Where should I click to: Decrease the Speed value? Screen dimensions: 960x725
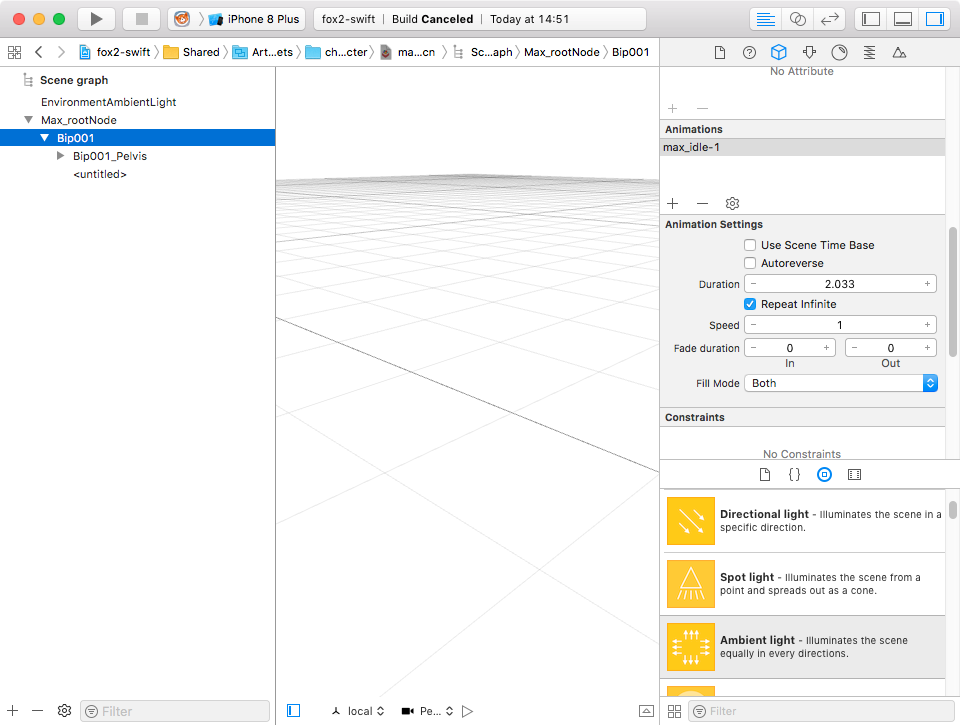754,325
